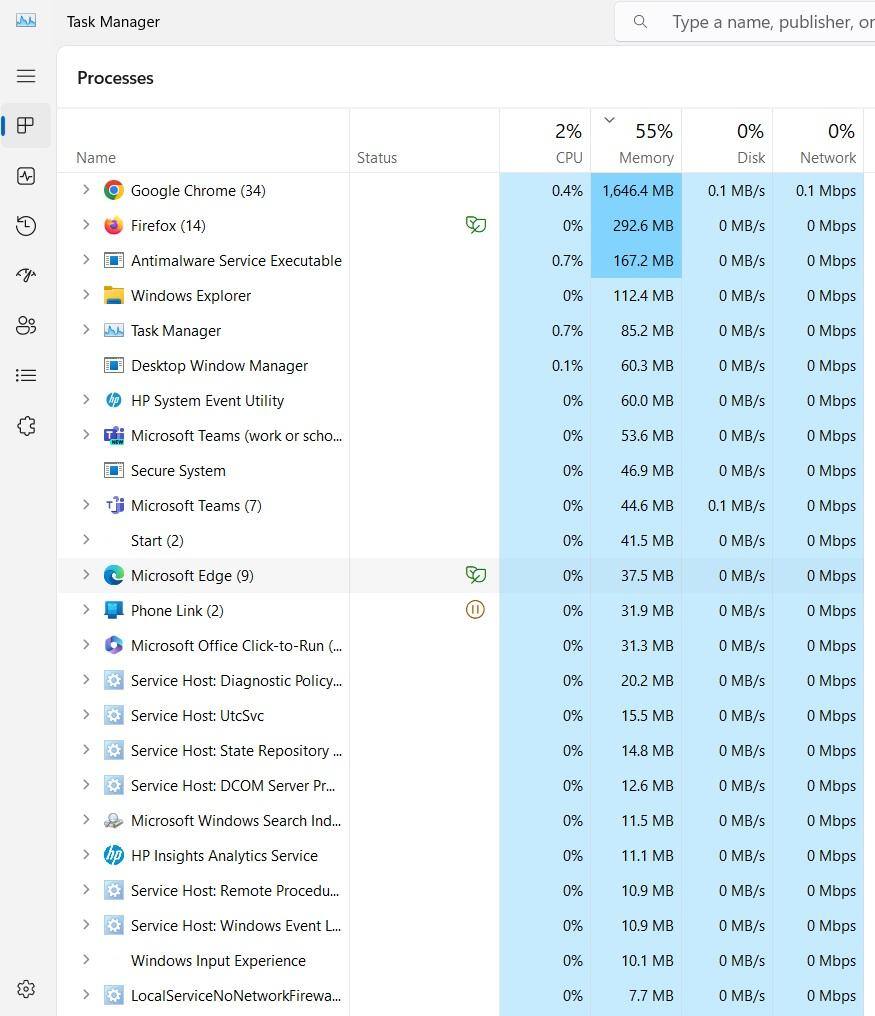Toggle the hamburger navigation menu
The width and height of the screenshot is (875, 1016).
click(x=26, y=76)
